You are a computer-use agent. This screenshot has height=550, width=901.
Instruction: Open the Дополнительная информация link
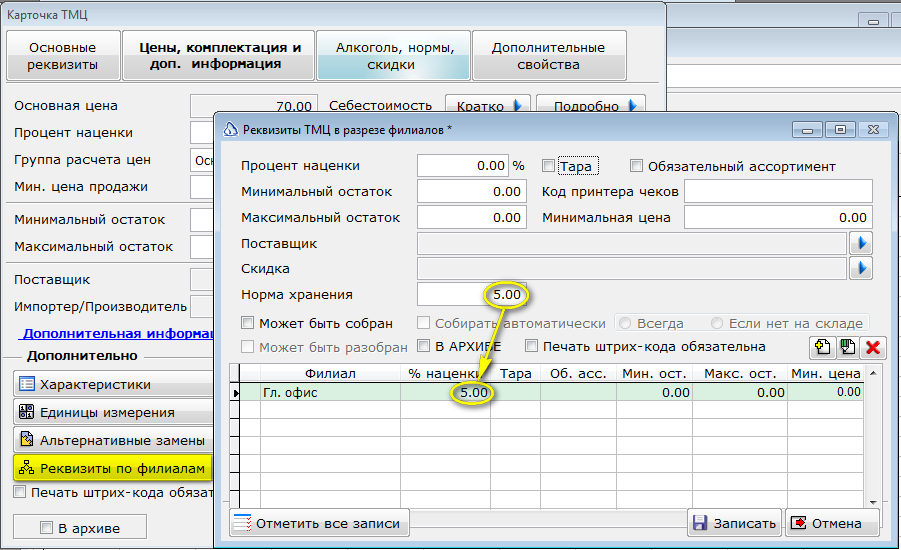118,334
